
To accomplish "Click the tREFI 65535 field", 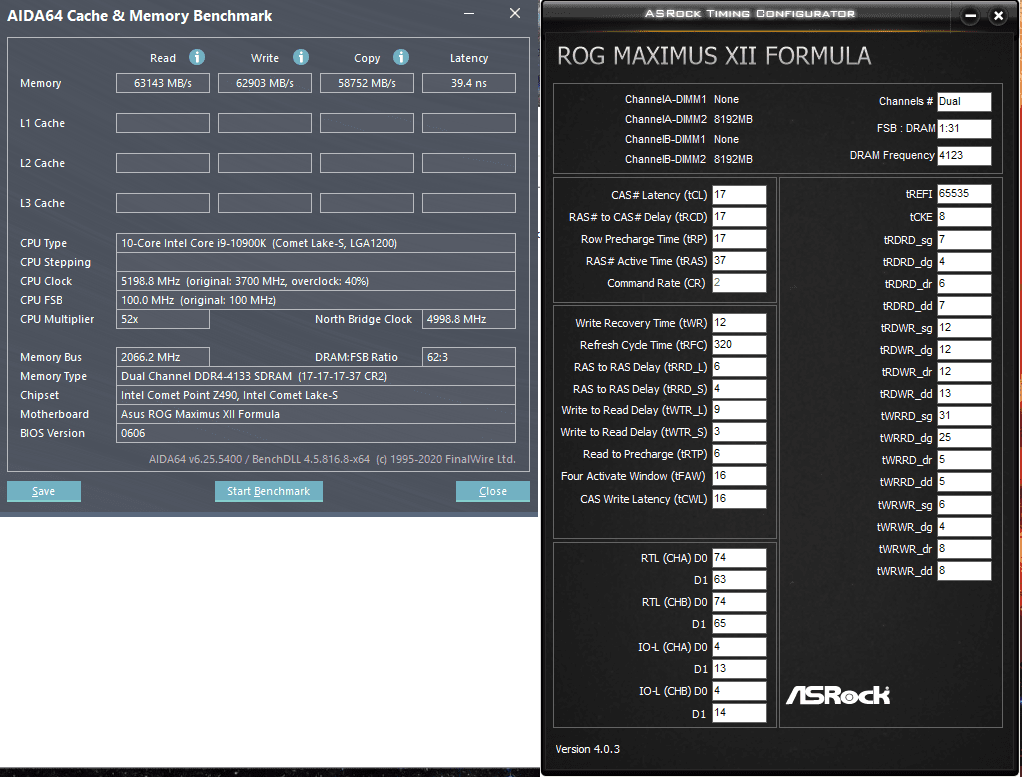I will tap(964, 194).
